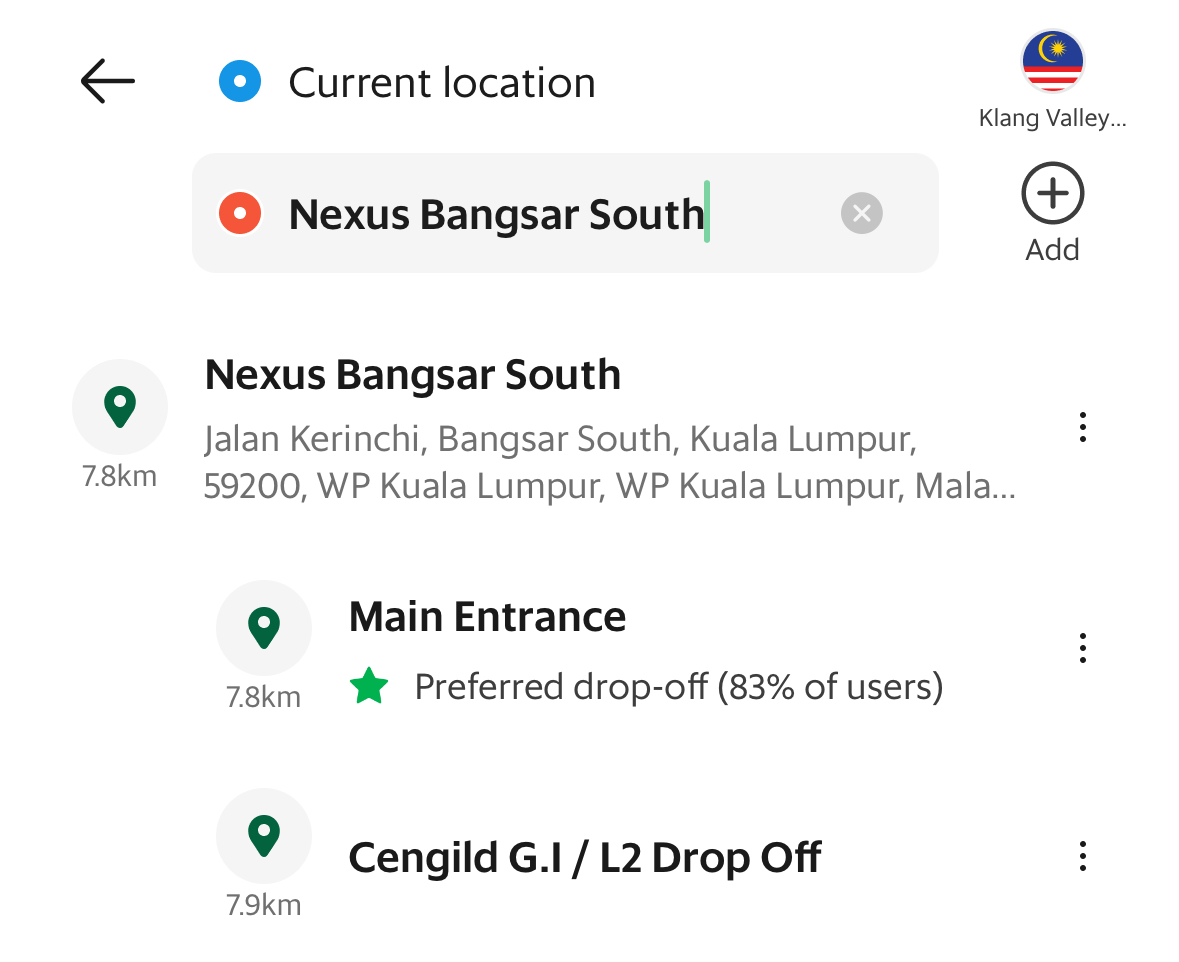
Task: Tap the map pin beside Main Entrance
Action: point(264,627)
